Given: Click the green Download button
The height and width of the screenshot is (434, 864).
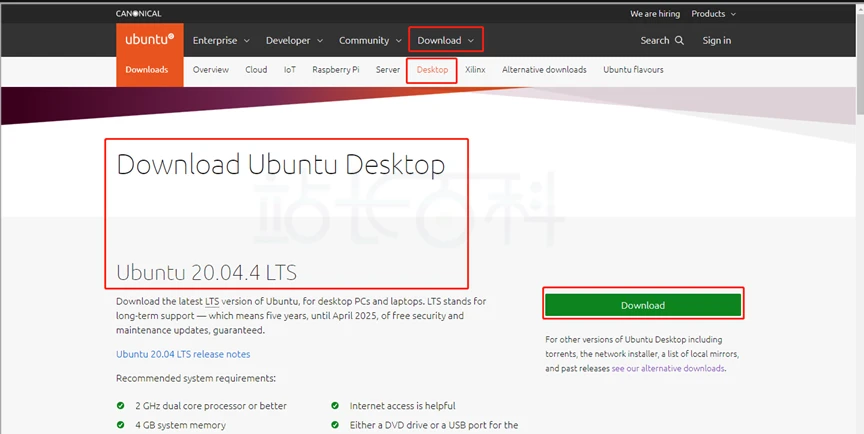Looking at the screenshot, I should [x=643, y=305].
